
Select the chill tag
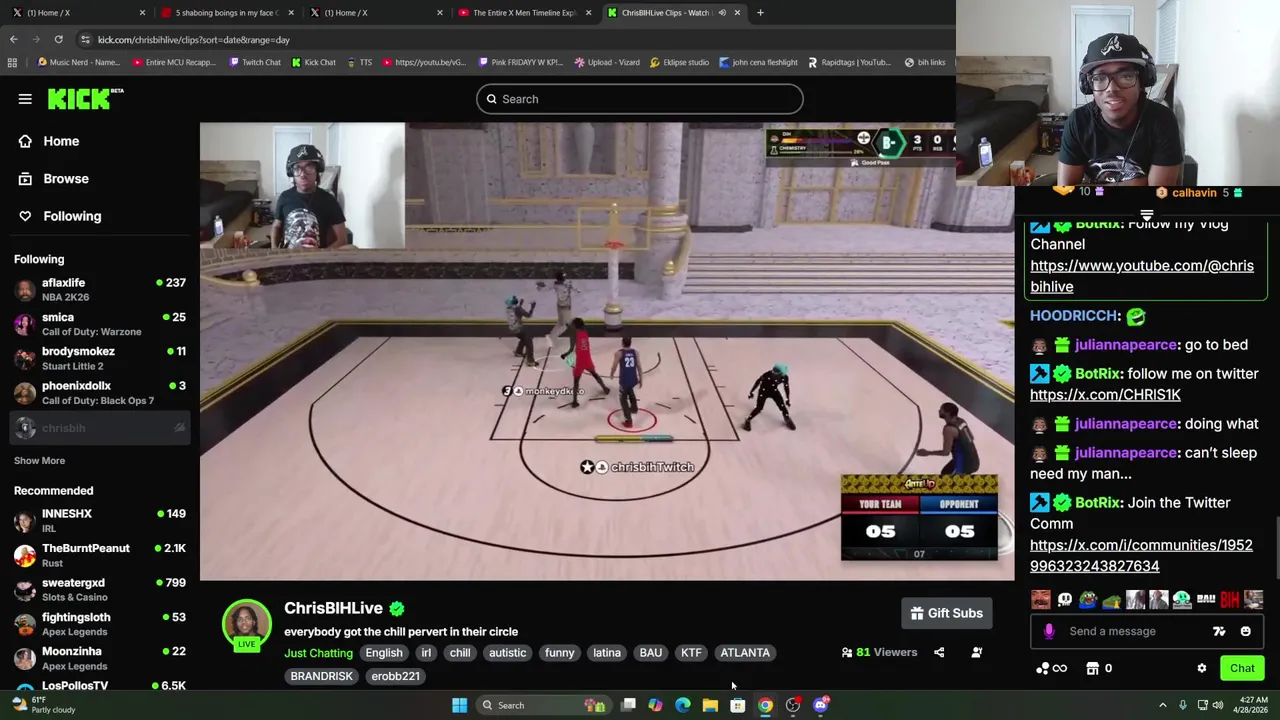point(460,653)
